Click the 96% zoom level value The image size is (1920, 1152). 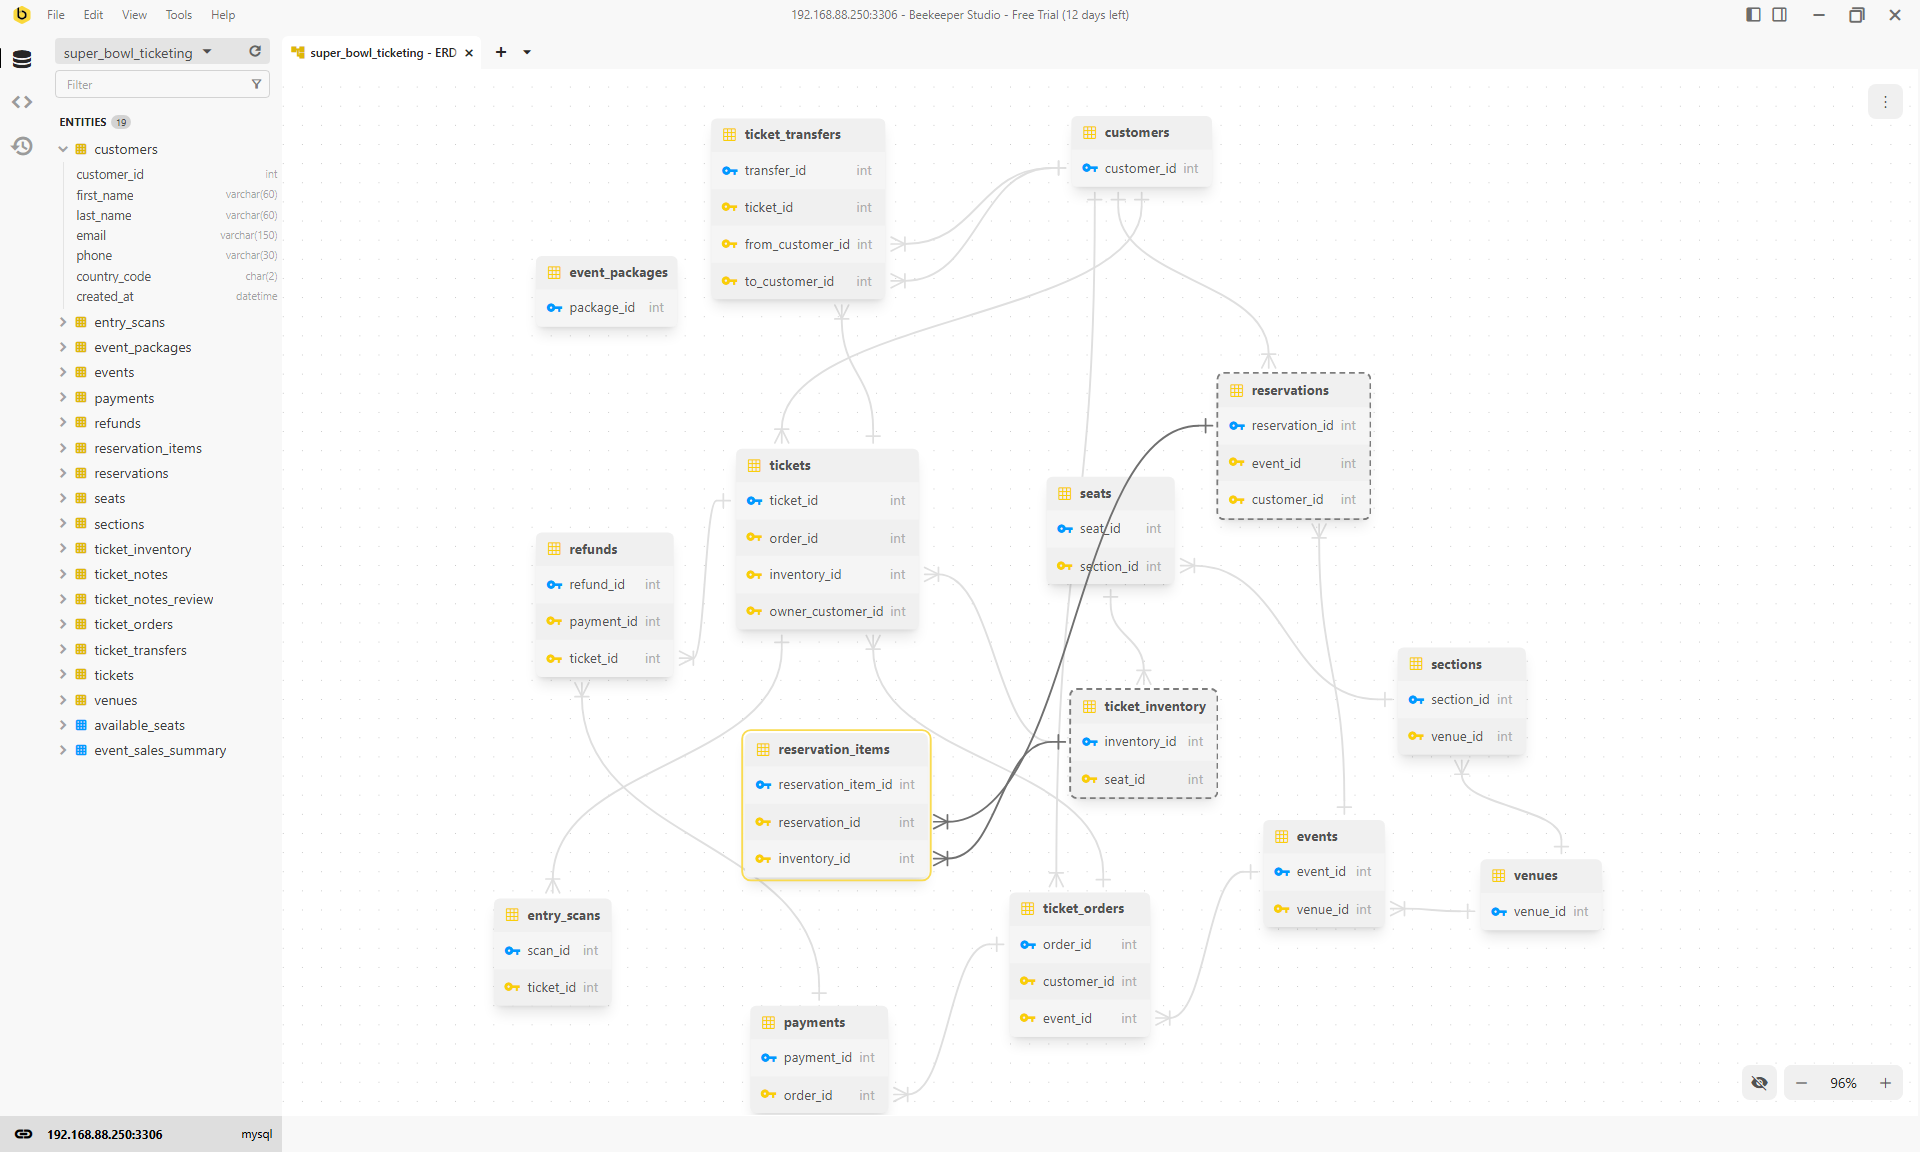click(1843, 1083)
